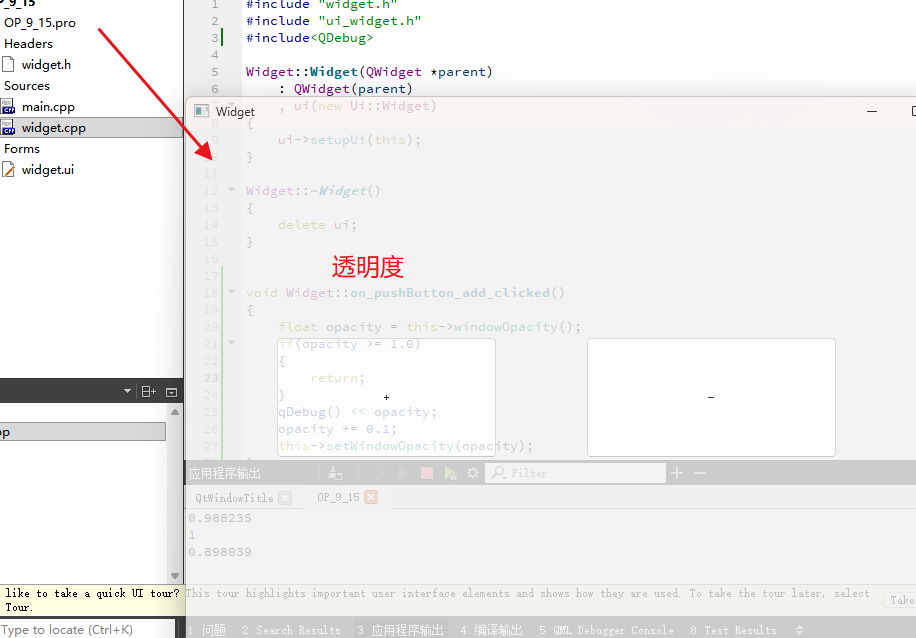The width and height of the screenshot is (916, 638).
Task: Minimize the Widget window
Action: [x=872, y=111]
